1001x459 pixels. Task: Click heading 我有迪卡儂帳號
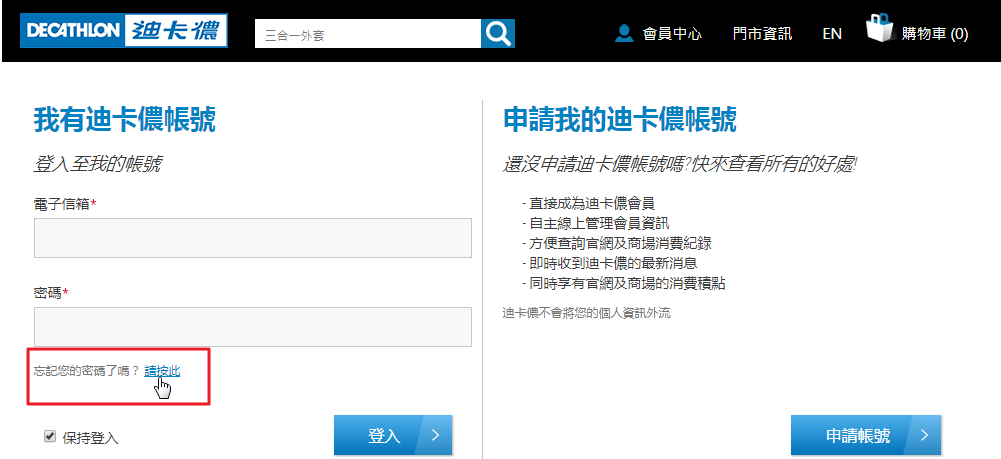coord(124,120)
